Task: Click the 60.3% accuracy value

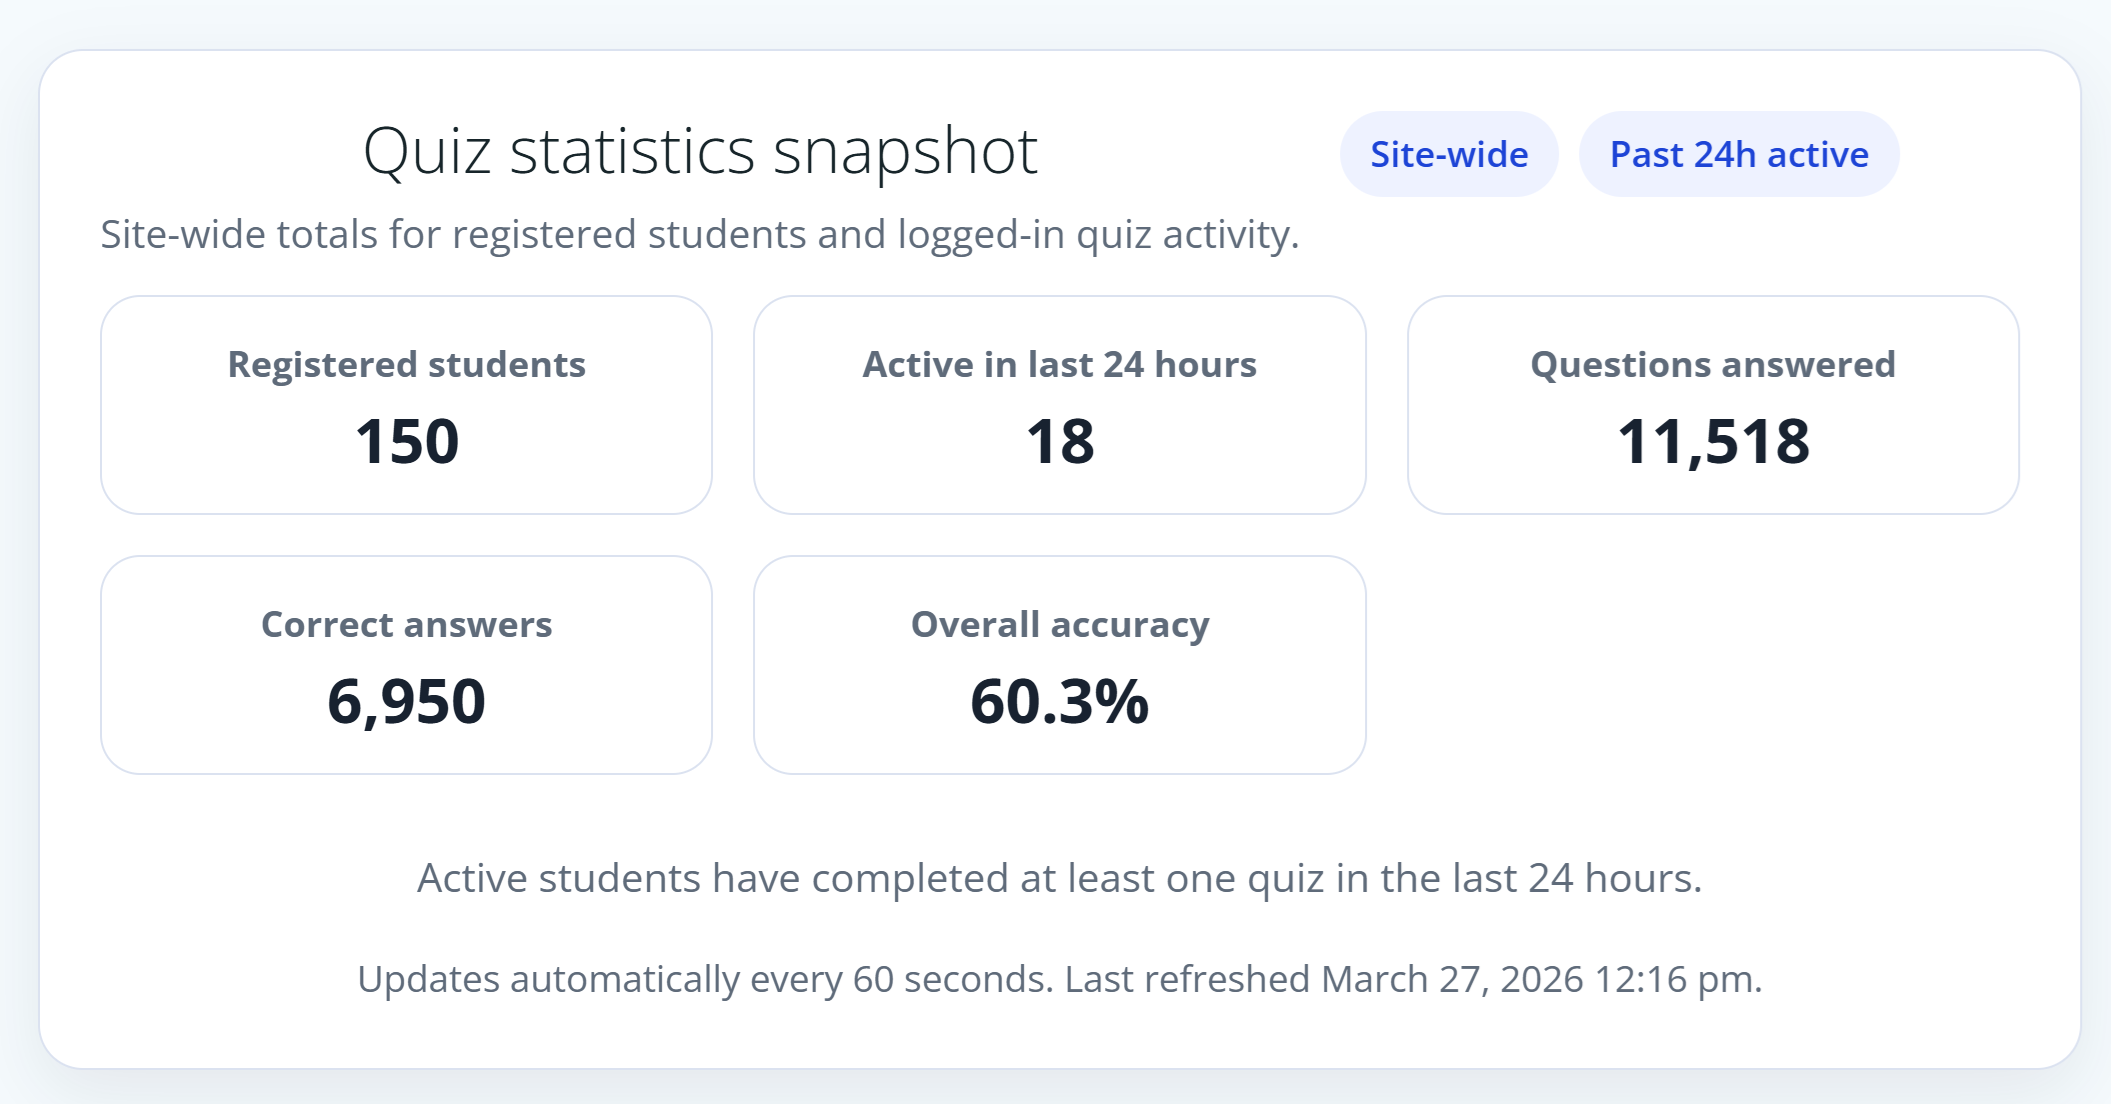Action: [x=1059, y=701]
